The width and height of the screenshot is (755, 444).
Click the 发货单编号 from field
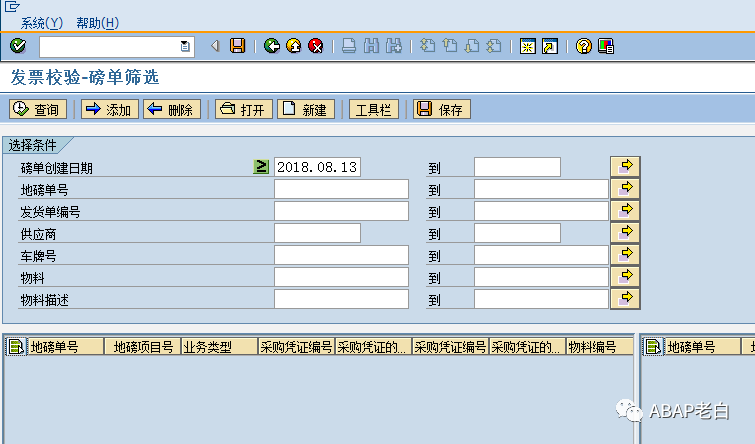tap(341, 211)
